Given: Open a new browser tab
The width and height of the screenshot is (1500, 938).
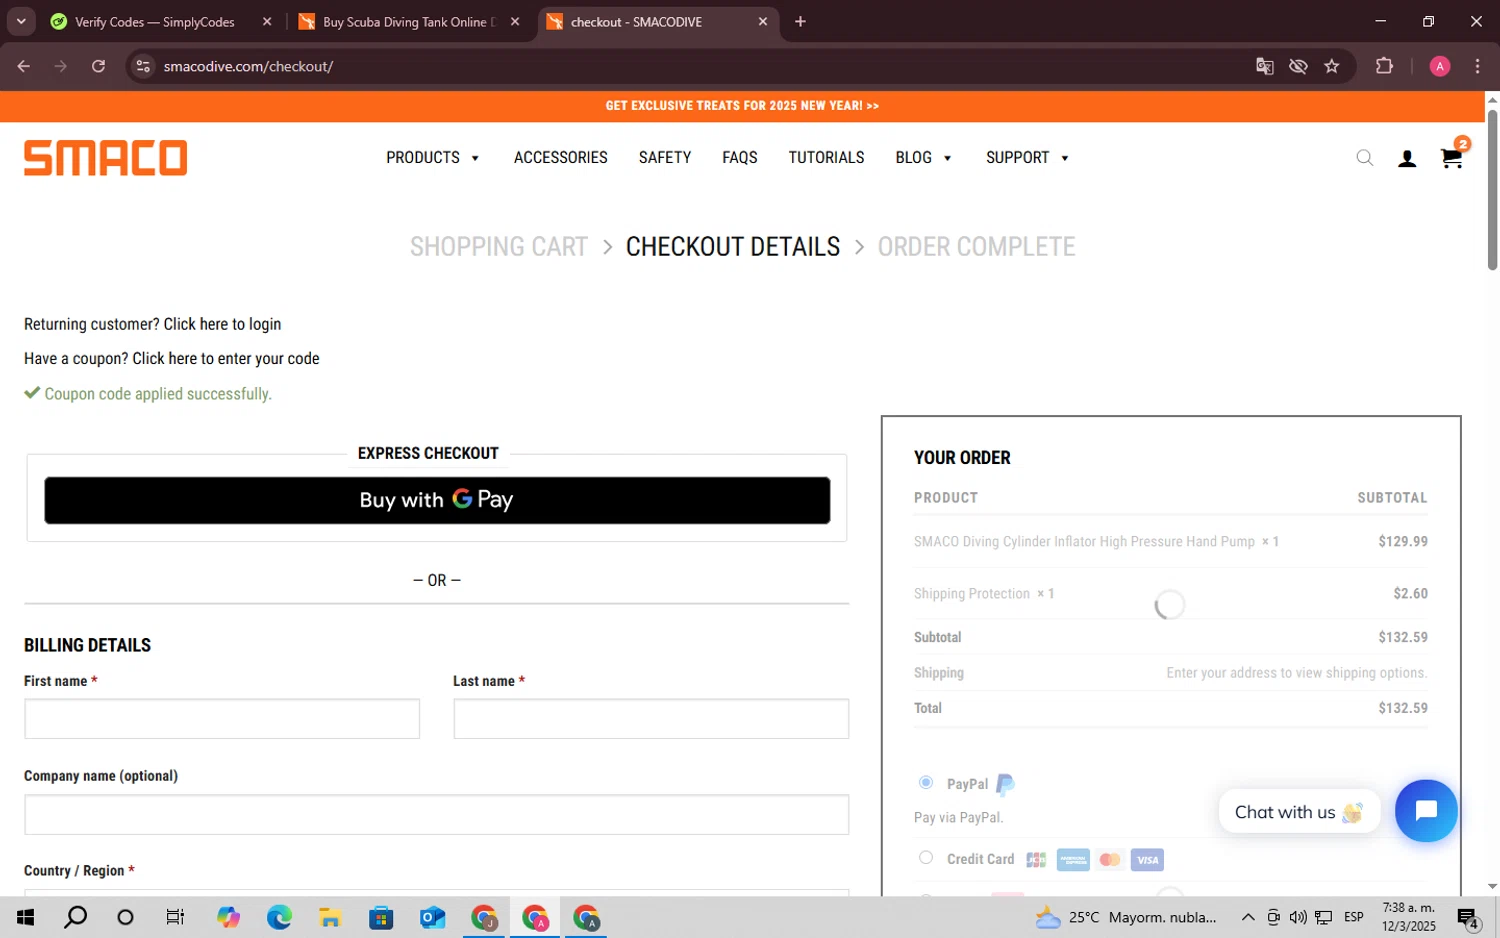Looking at the screenshot, I should (x=800, y=22).
